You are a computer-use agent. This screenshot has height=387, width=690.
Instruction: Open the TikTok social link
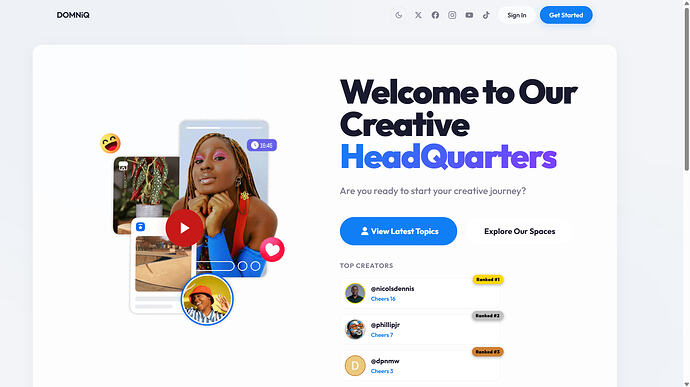486,15
